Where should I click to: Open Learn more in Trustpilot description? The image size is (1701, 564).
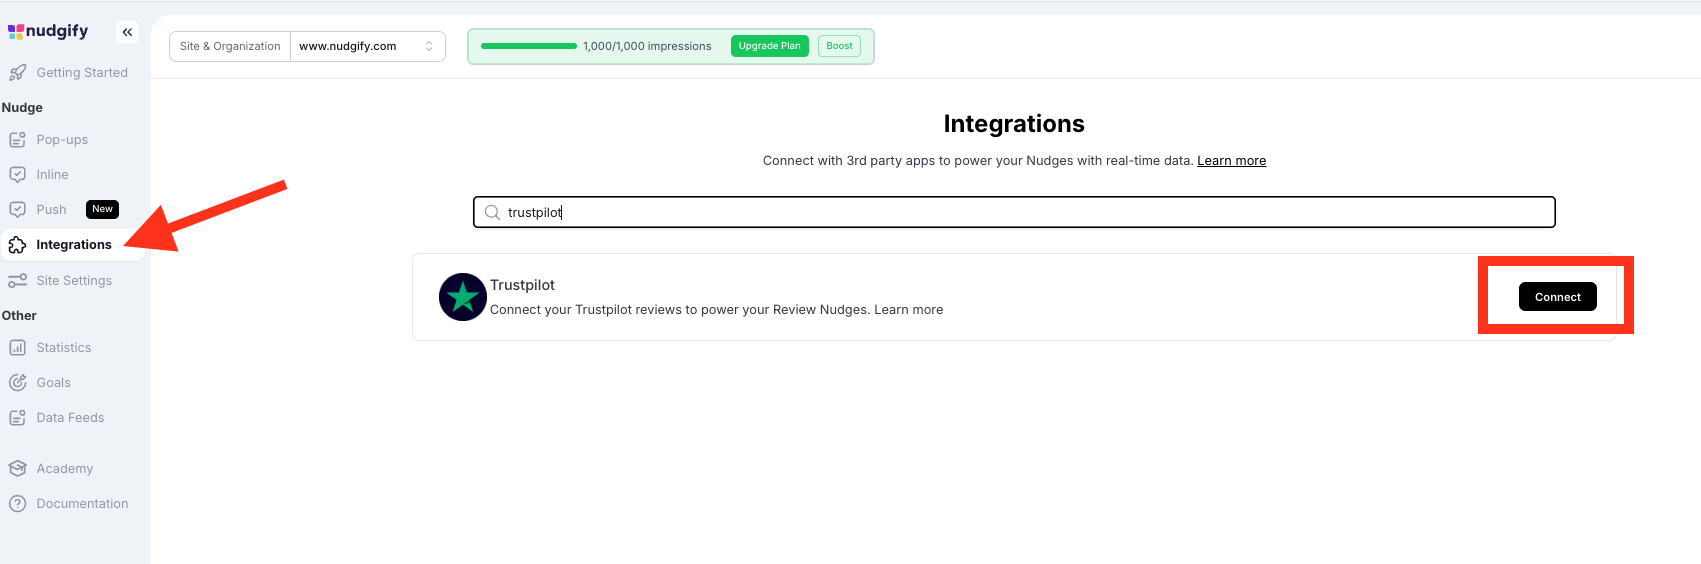[908, 310]
